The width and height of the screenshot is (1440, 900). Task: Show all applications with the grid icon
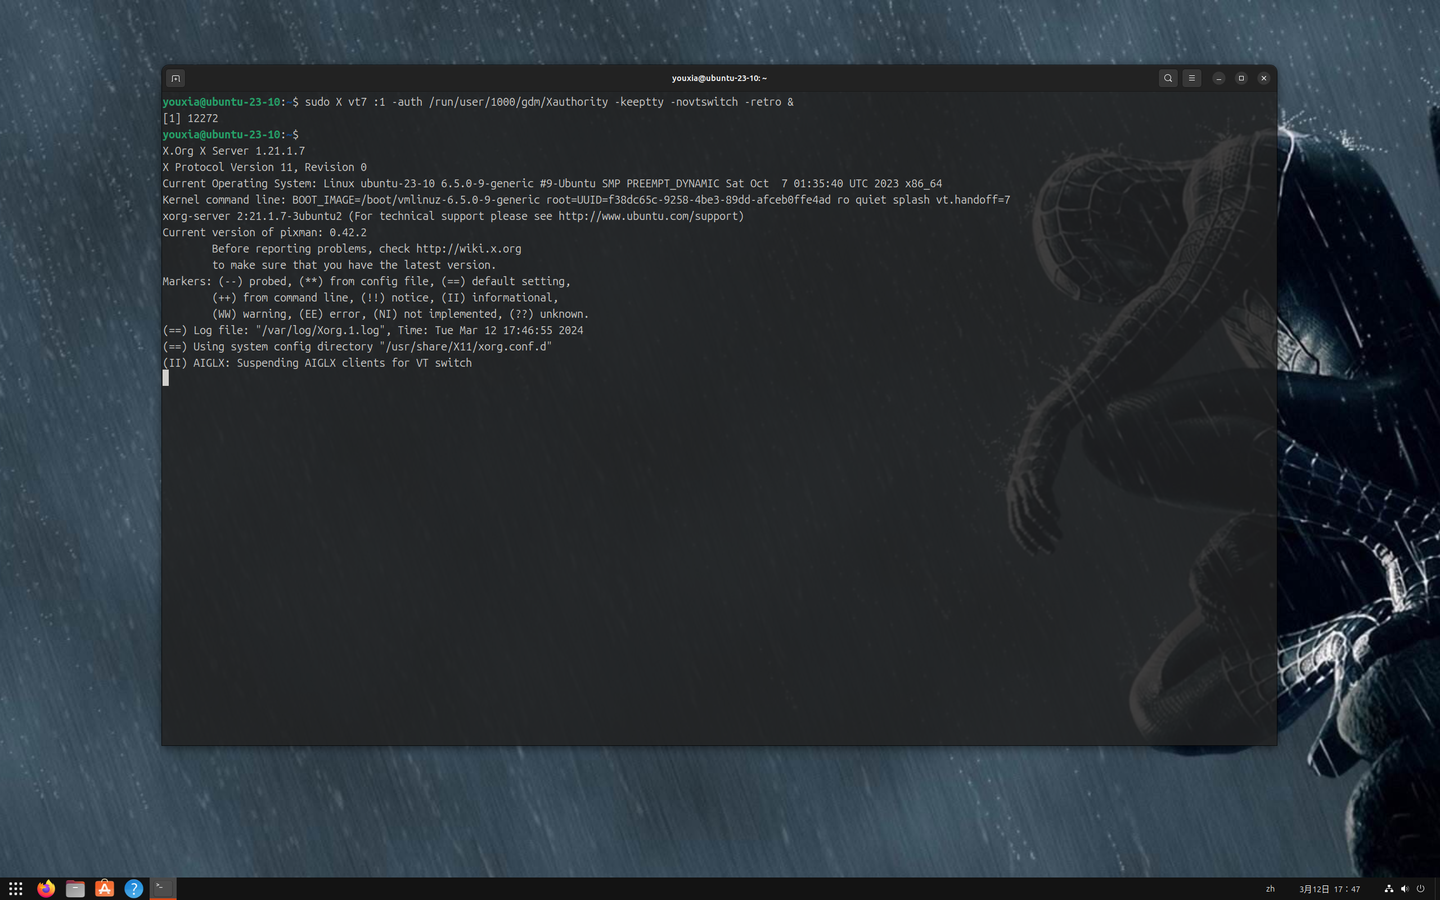(15, 888)
